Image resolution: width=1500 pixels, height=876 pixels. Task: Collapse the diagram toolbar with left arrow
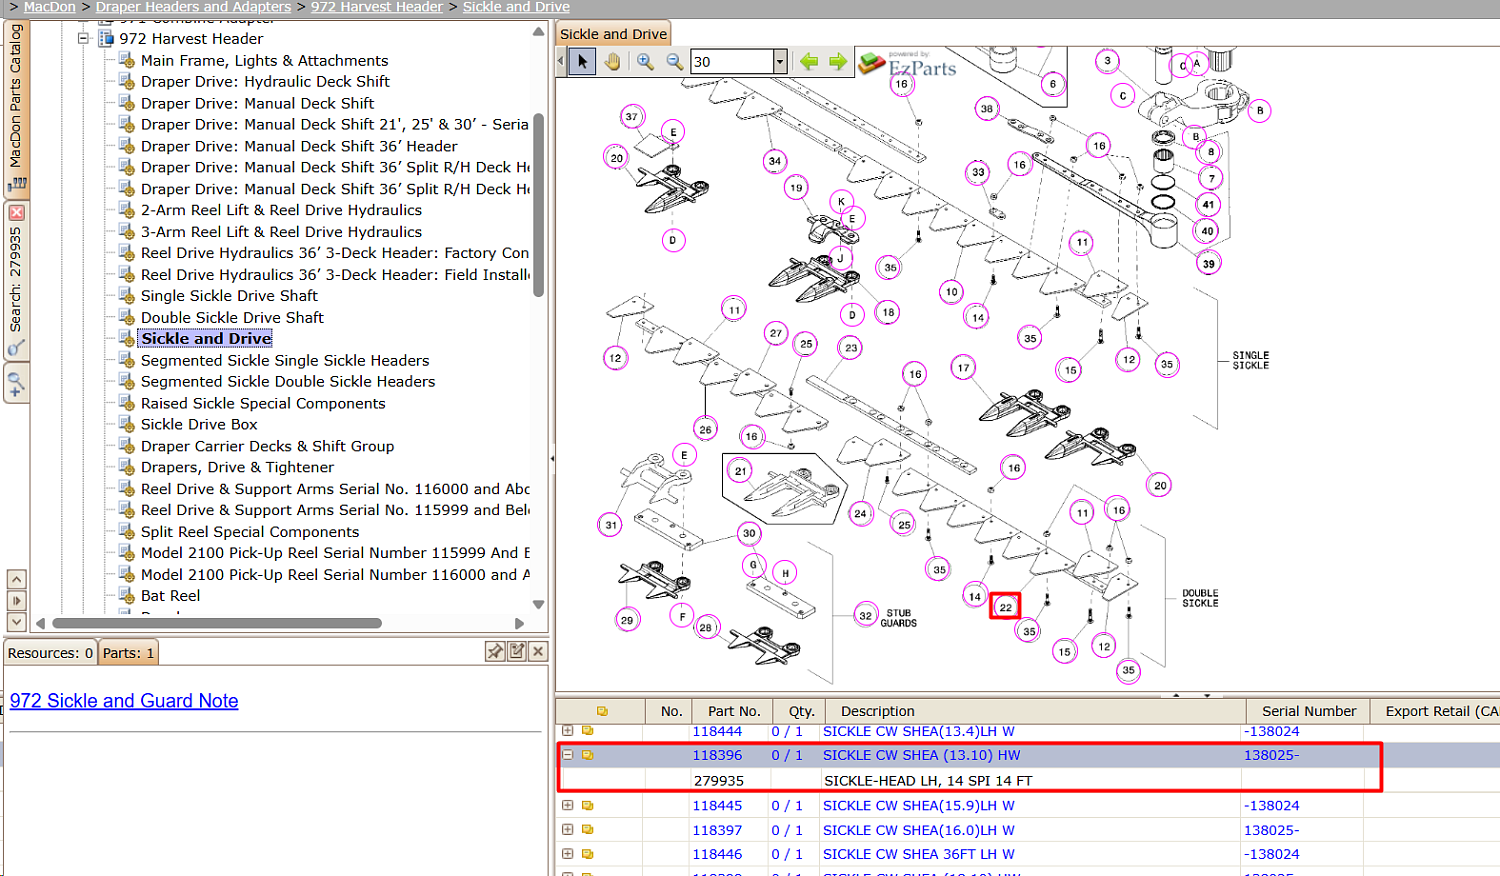(x=560, y=62)
